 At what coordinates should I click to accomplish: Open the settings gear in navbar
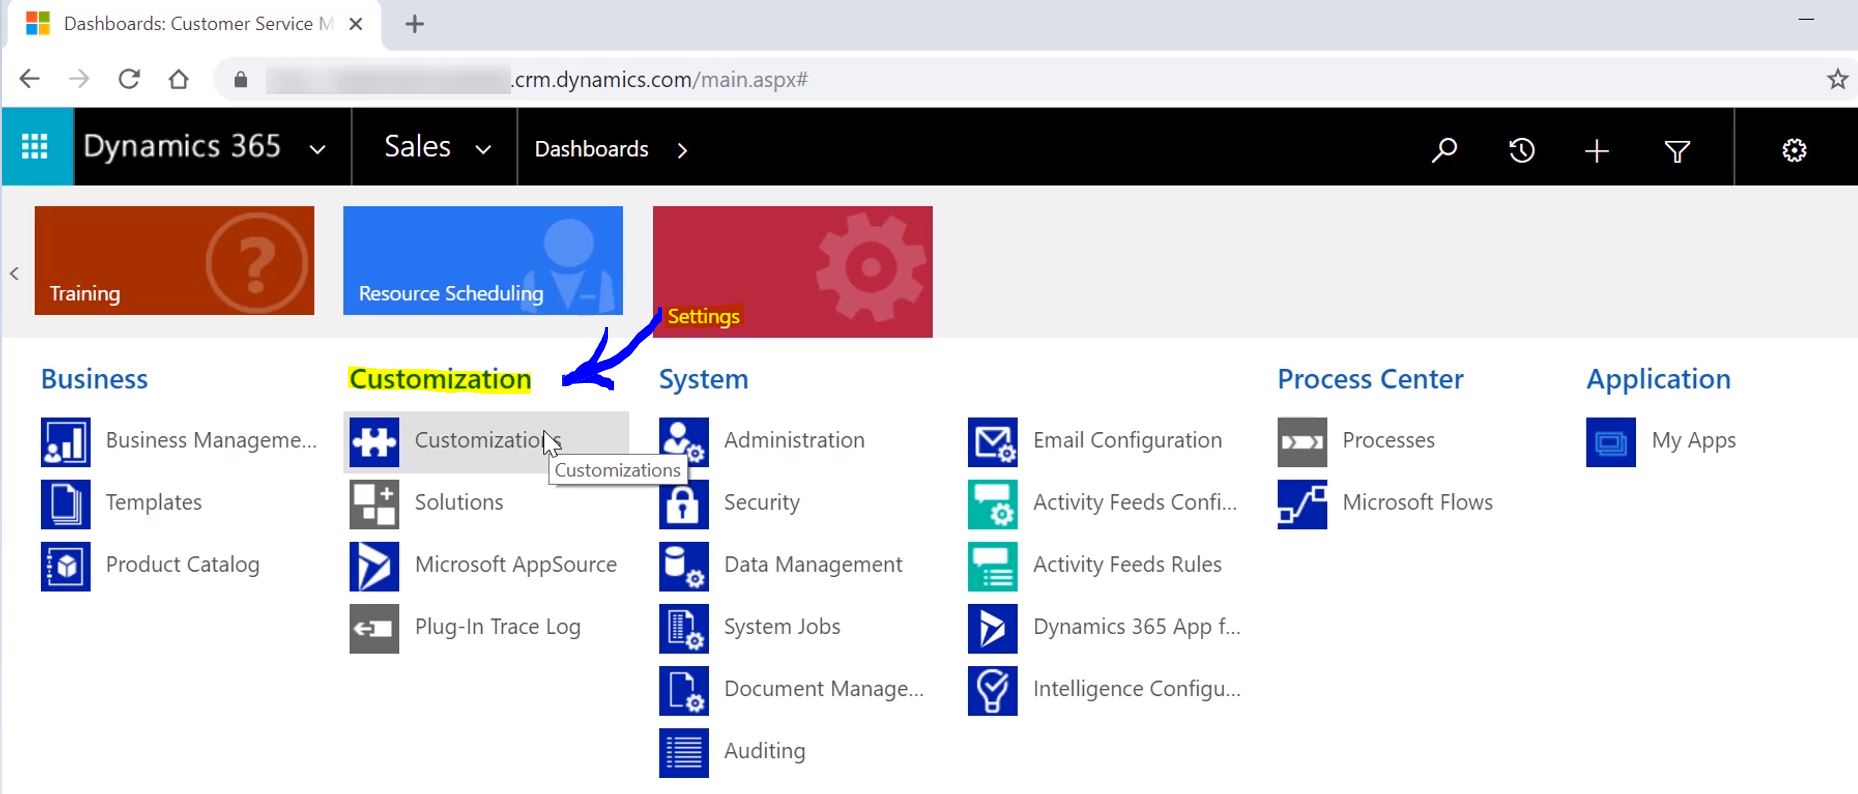(1794, 150)
